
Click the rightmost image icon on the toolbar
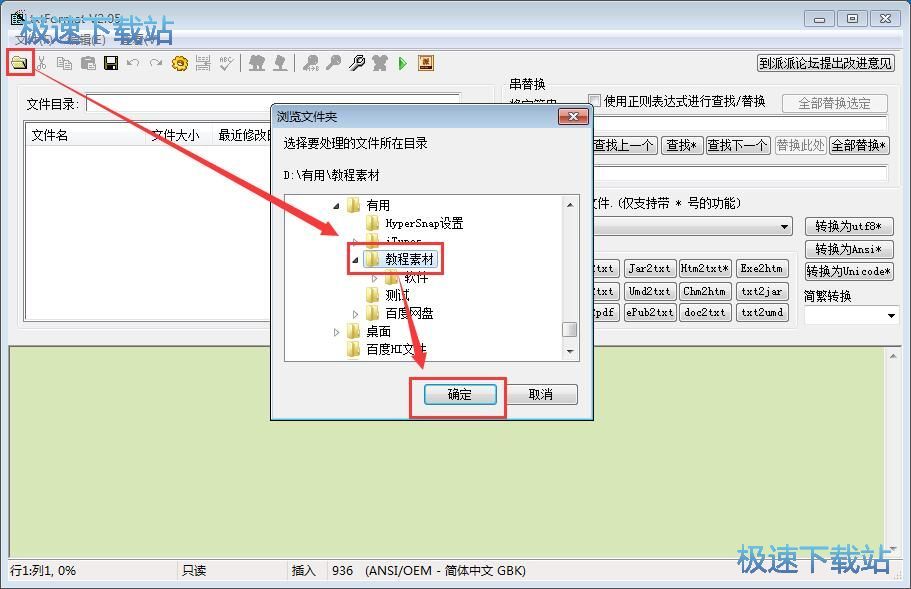tap(424, 62)
